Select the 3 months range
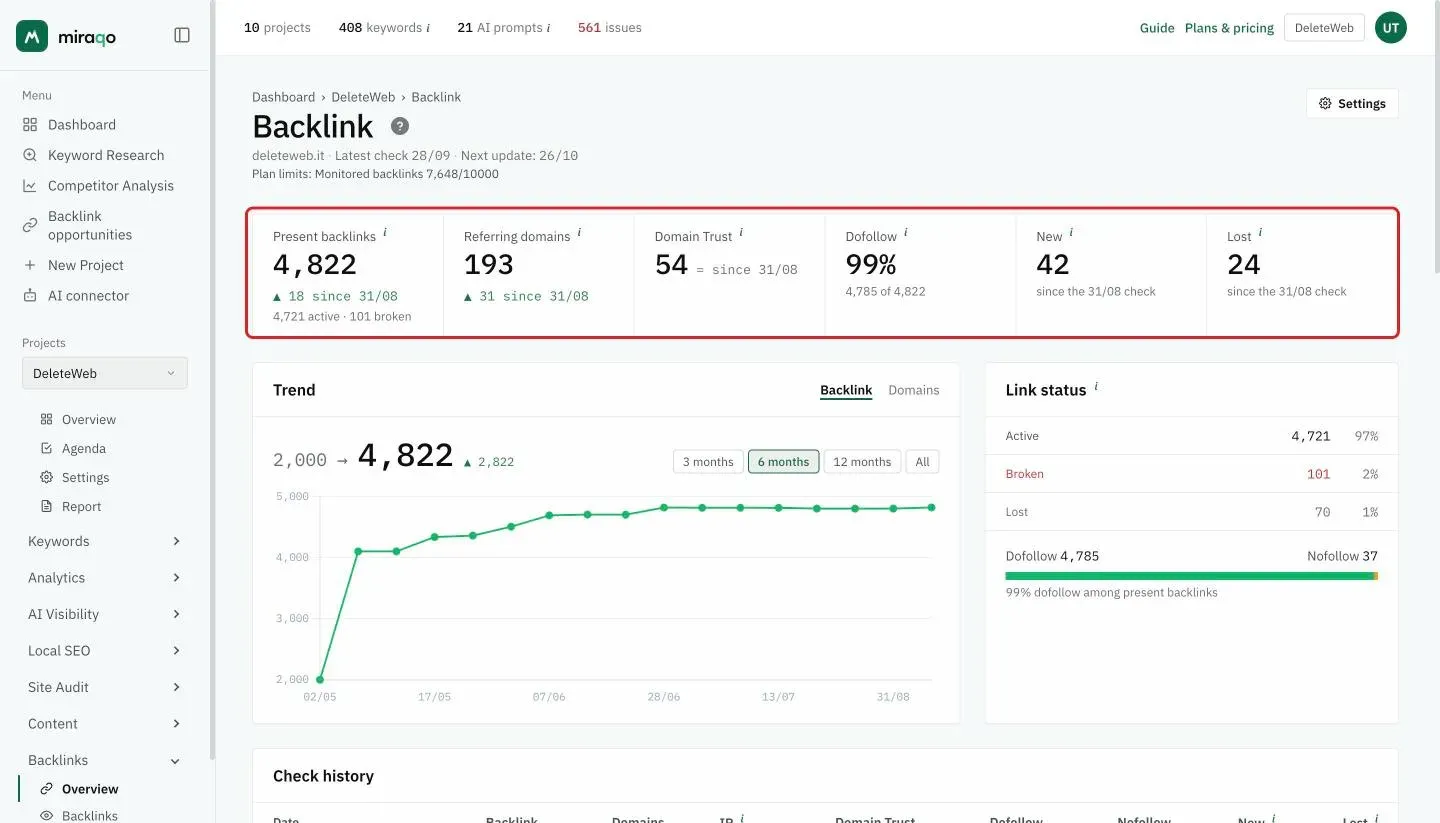The height and width of the screenshot is (823, 1440). point(708,462)
